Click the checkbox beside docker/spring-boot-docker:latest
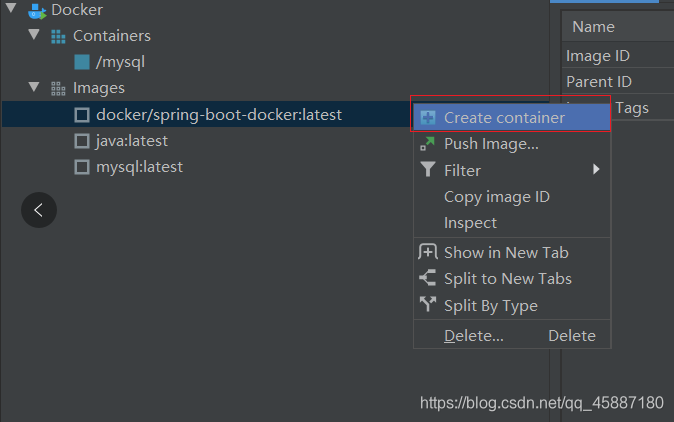This screenshot has height=422, width=674. [x=82, y=115]
